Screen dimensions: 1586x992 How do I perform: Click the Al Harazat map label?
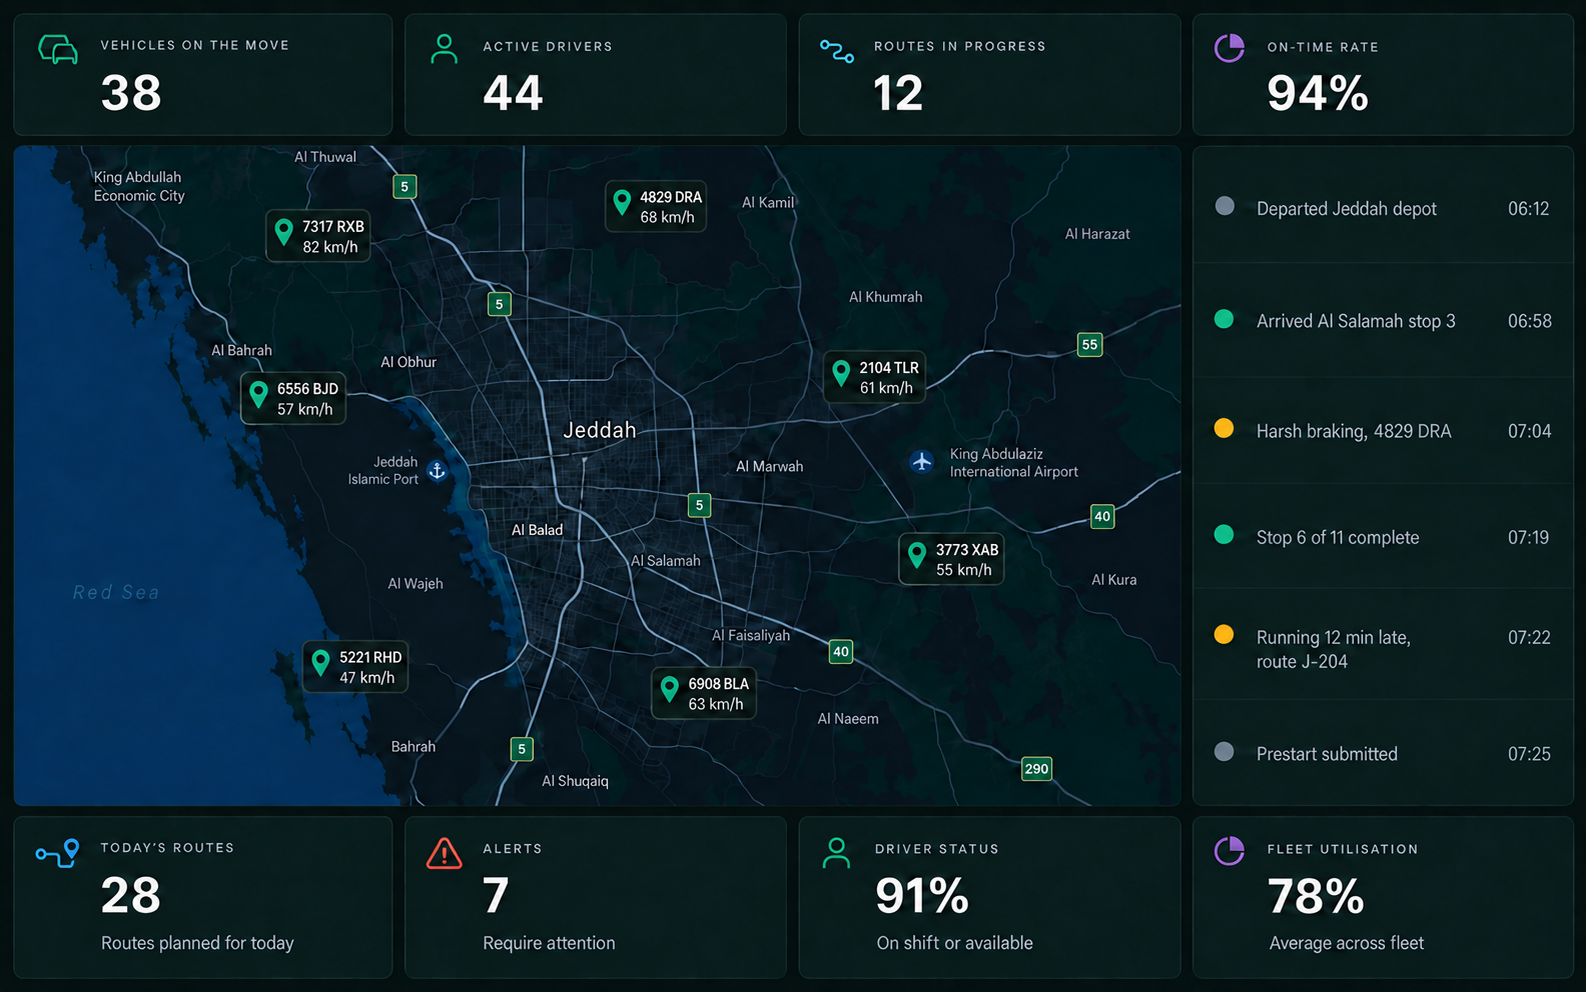pos(1097,234)
